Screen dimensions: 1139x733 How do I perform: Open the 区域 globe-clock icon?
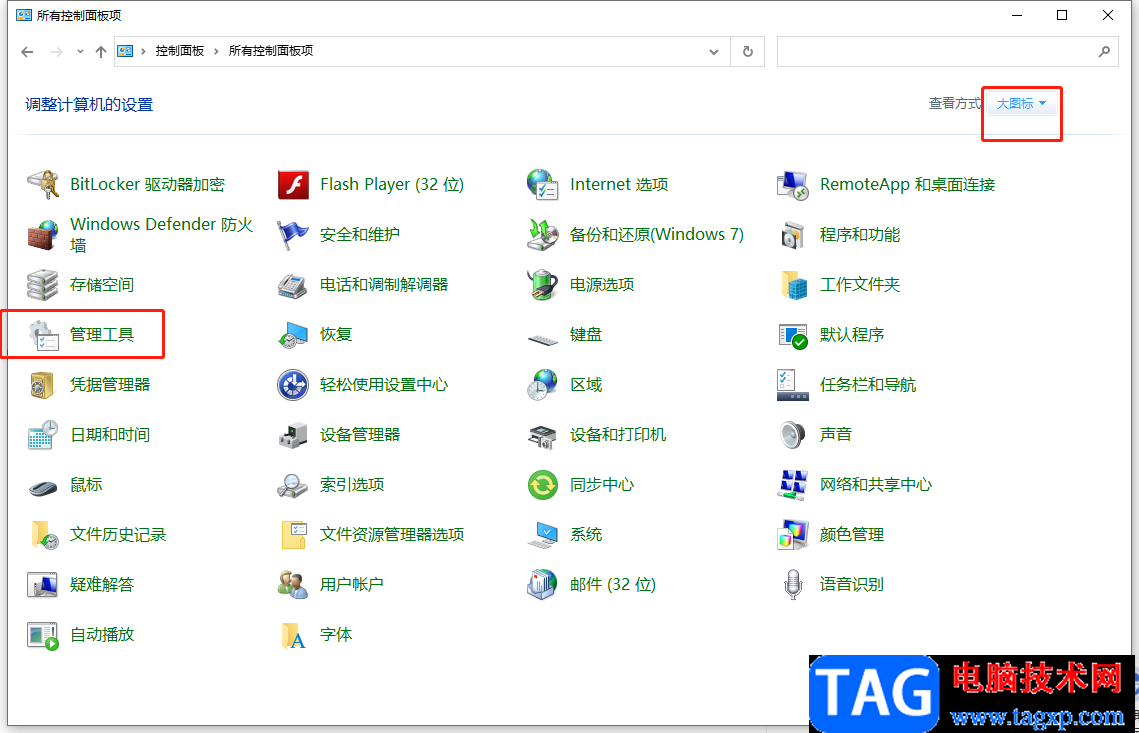(543, 385)
